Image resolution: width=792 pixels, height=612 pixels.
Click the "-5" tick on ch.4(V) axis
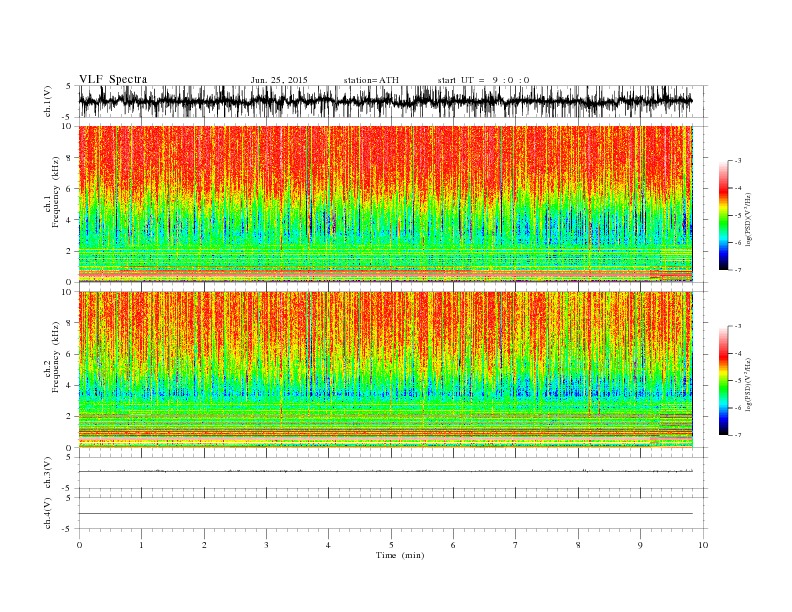pos(68,529)
